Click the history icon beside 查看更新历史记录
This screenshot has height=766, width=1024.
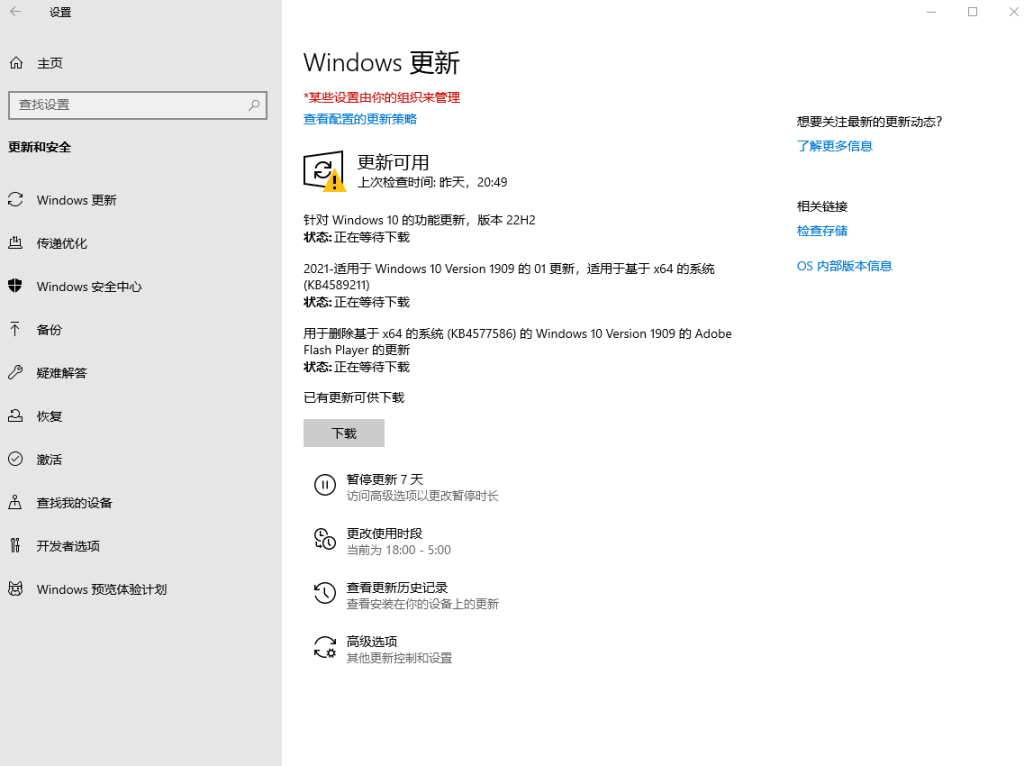click(x=324, y=593)
